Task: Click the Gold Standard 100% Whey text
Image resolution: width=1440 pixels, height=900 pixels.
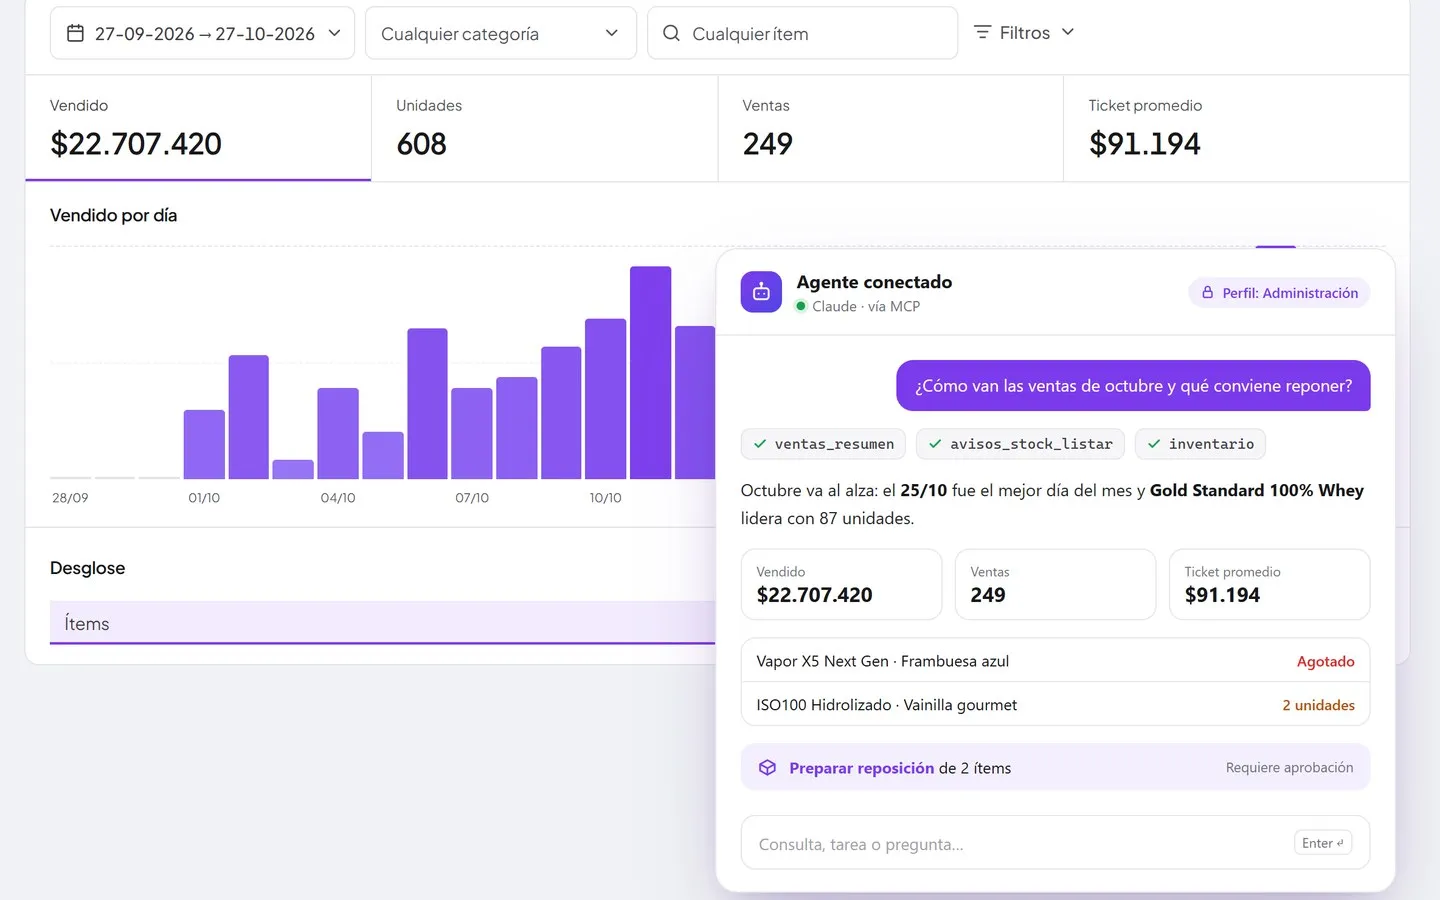Action: [x=1256, y=490]
